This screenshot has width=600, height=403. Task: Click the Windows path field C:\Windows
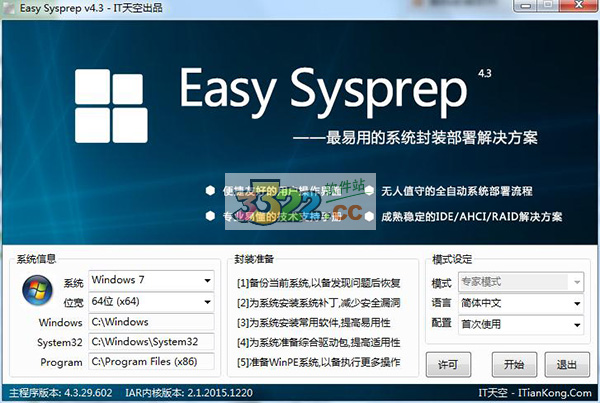tap(151, 322)
